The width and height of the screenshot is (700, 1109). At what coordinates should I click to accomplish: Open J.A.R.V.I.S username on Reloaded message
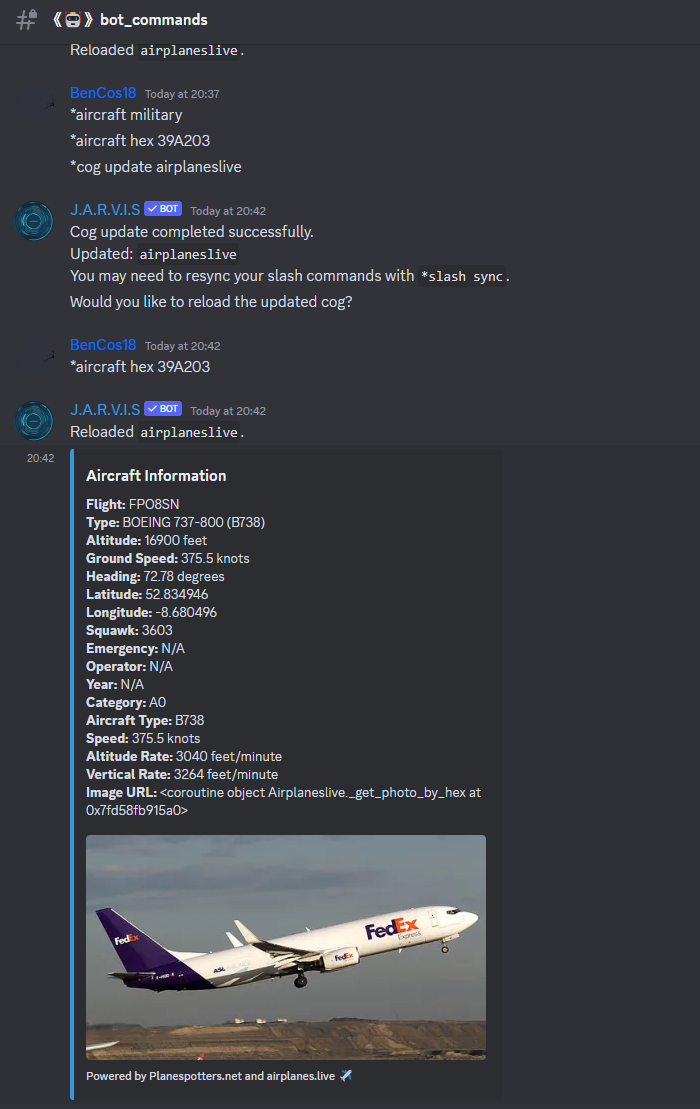point(105,410)
